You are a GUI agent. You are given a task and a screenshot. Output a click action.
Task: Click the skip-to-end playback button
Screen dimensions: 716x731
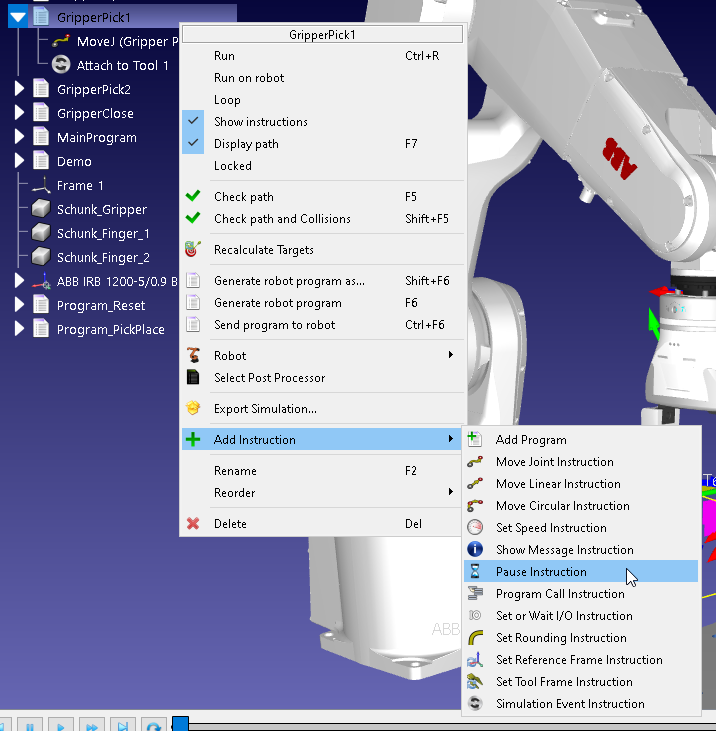coord(123,725)
